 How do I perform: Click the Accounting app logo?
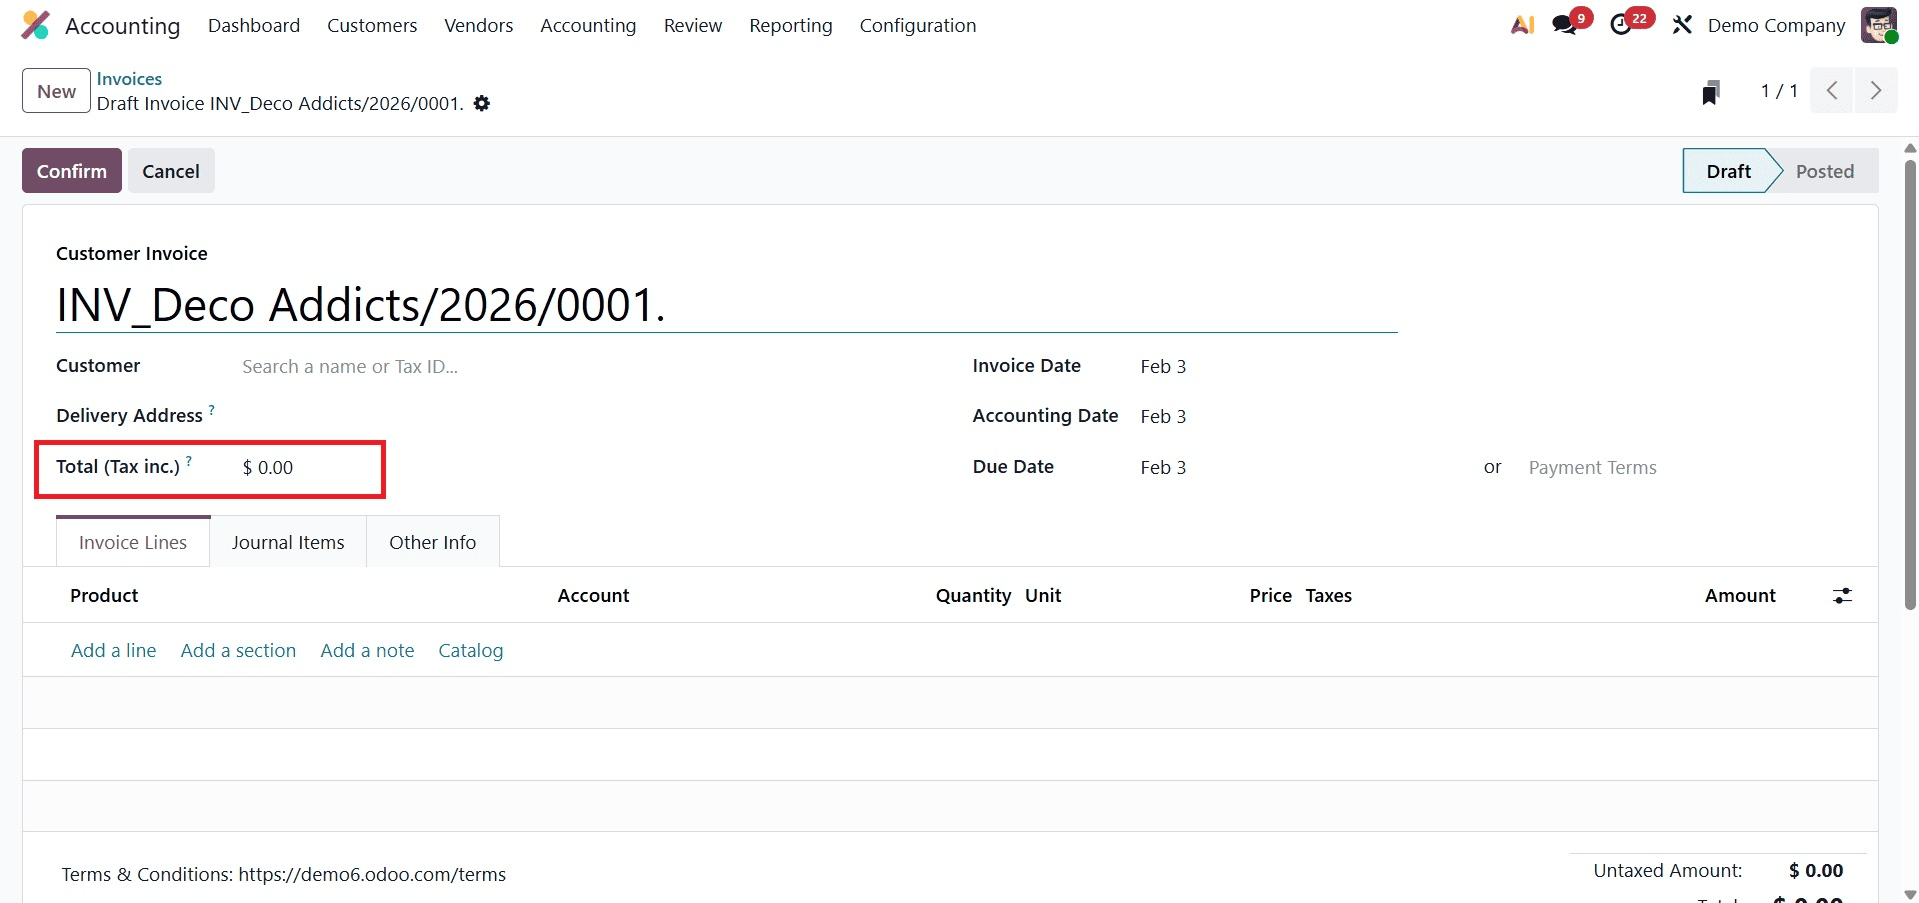pos(35,25)
